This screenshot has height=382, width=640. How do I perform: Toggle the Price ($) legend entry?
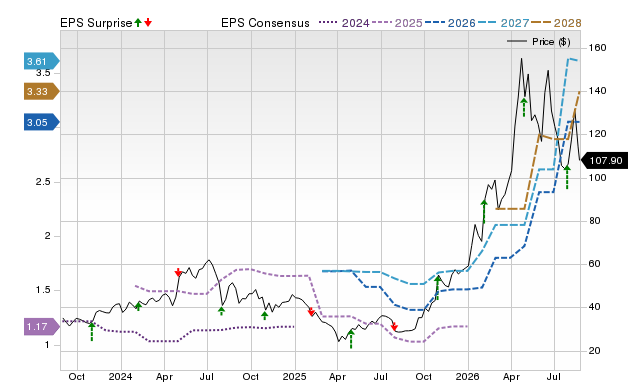[x=539, y=42]
